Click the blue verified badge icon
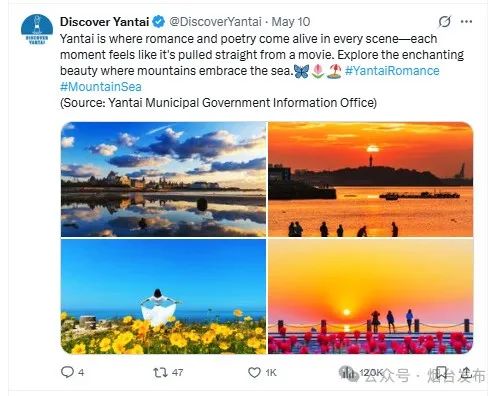 (159, 22)
